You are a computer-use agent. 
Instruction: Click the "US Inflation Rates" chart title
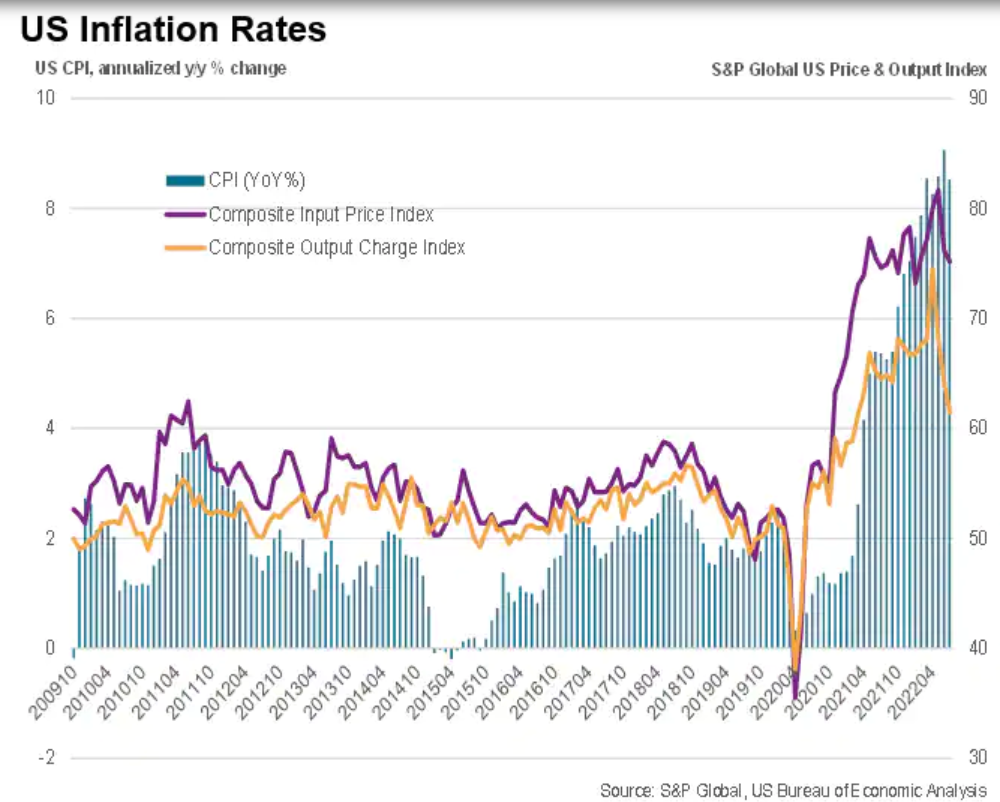pyautogui.click(x=174, y=30)
